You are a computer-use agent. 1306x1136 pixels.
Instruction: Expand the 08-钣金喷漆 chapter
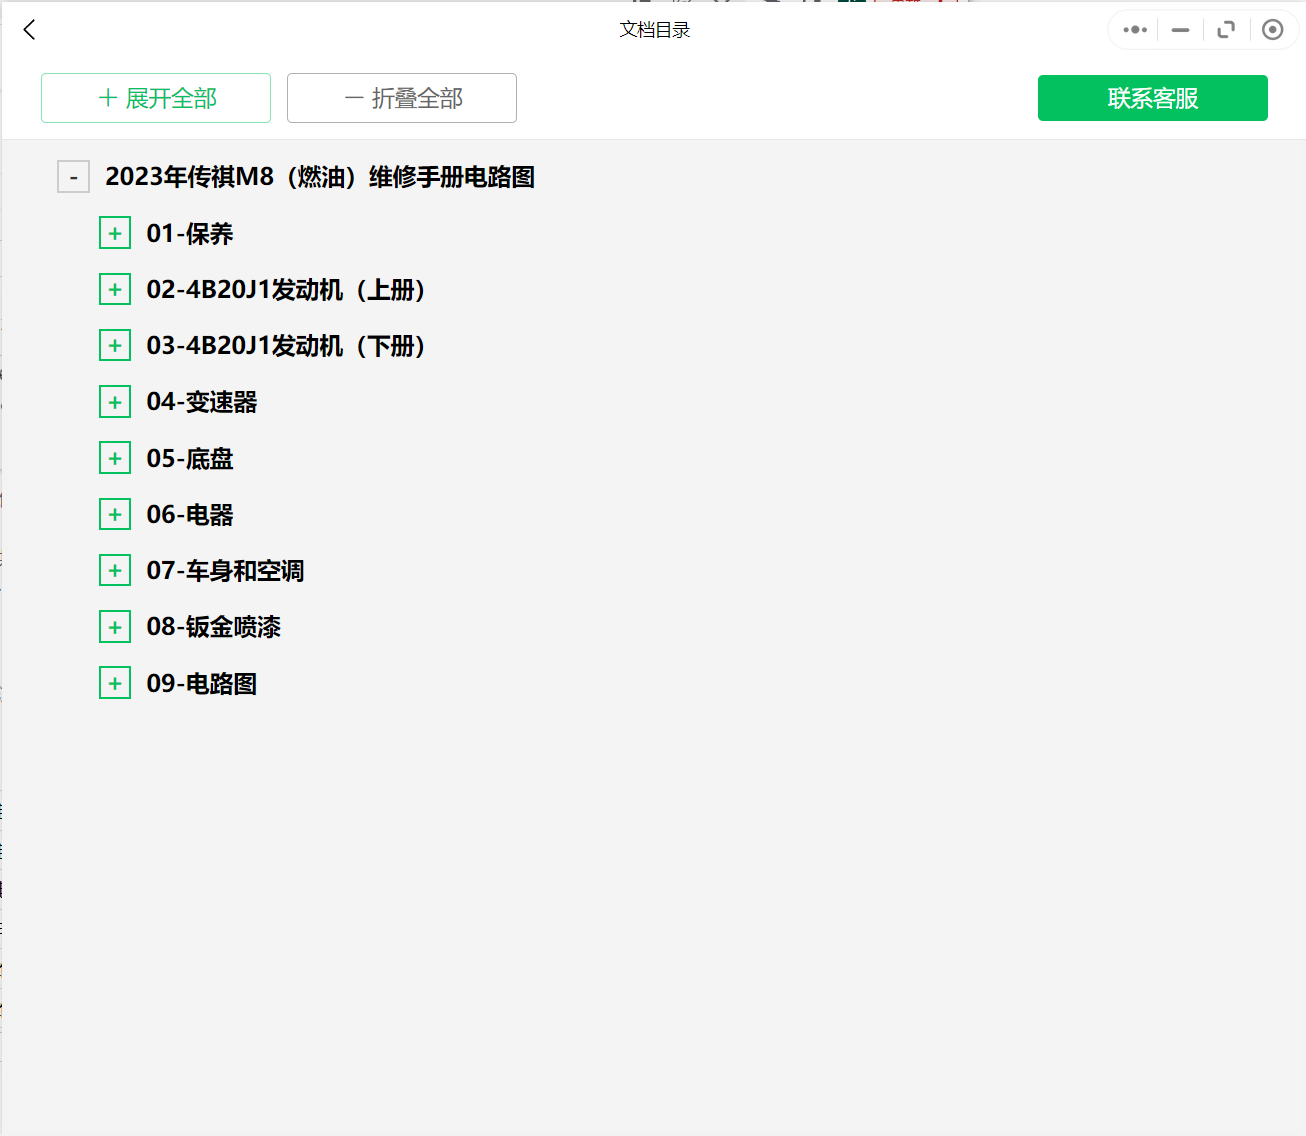(115, 626)
